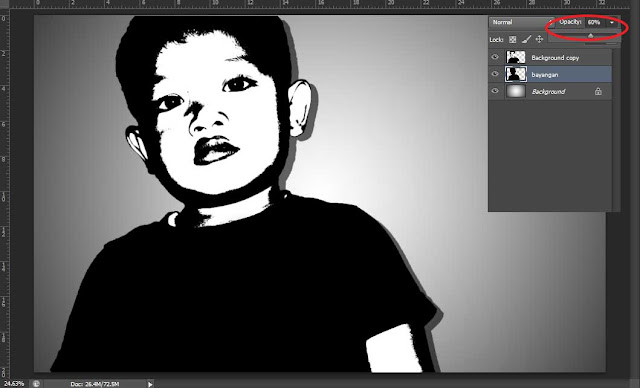Select the bayangan layer thumbnail
This screenshot has width=640, height=388.
coord(516,74)
